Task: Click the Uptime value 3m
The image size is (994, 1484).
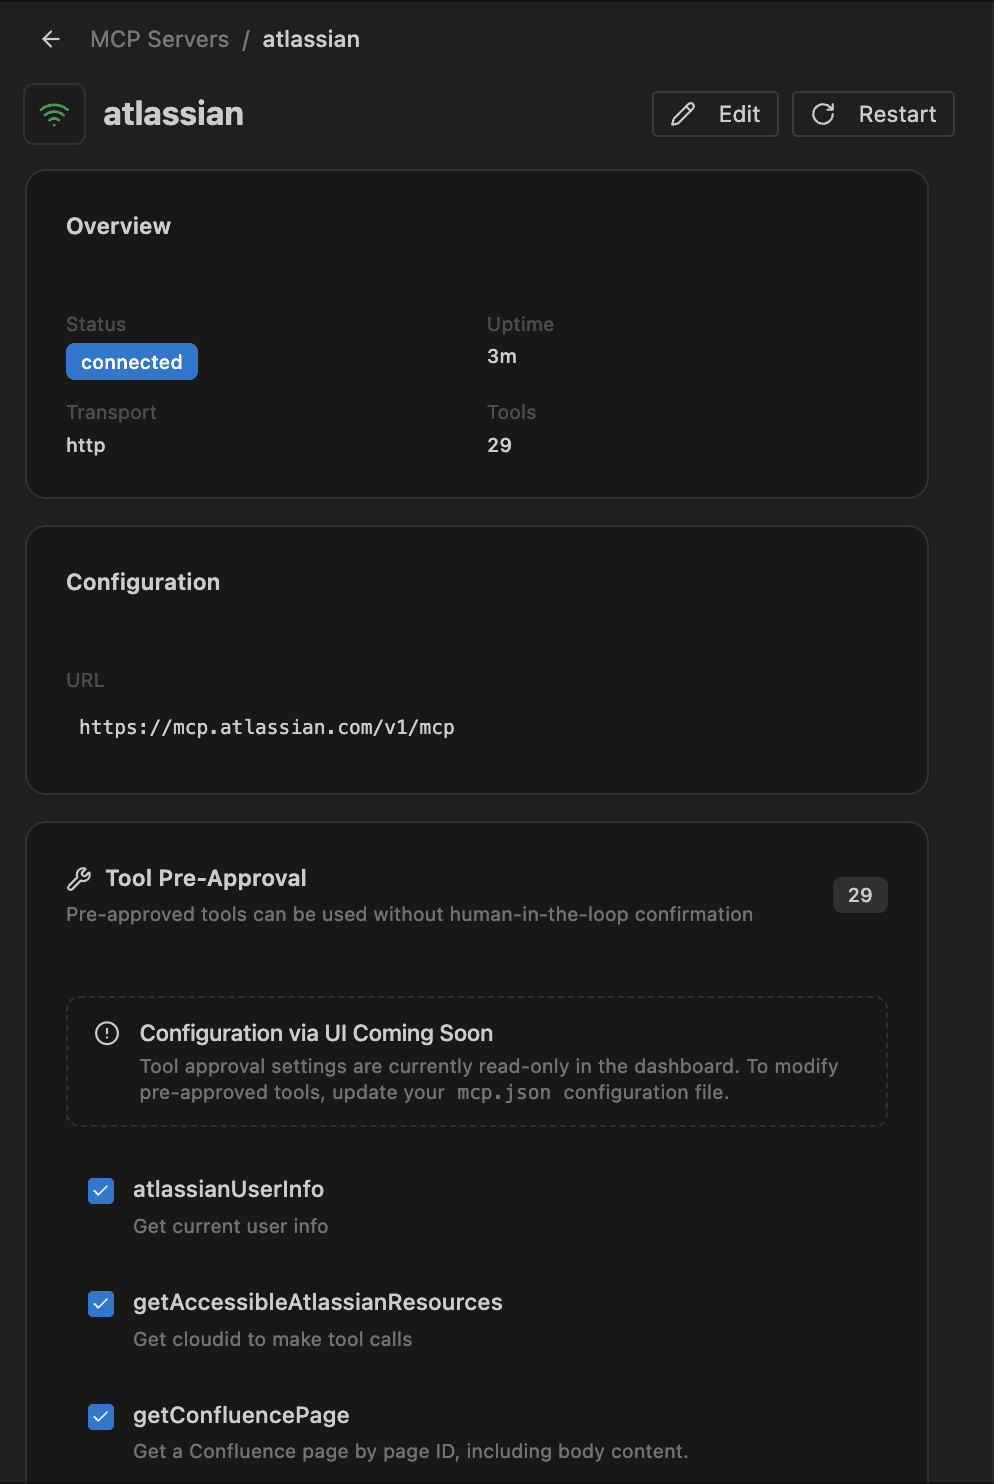Action: pos(501,356)
